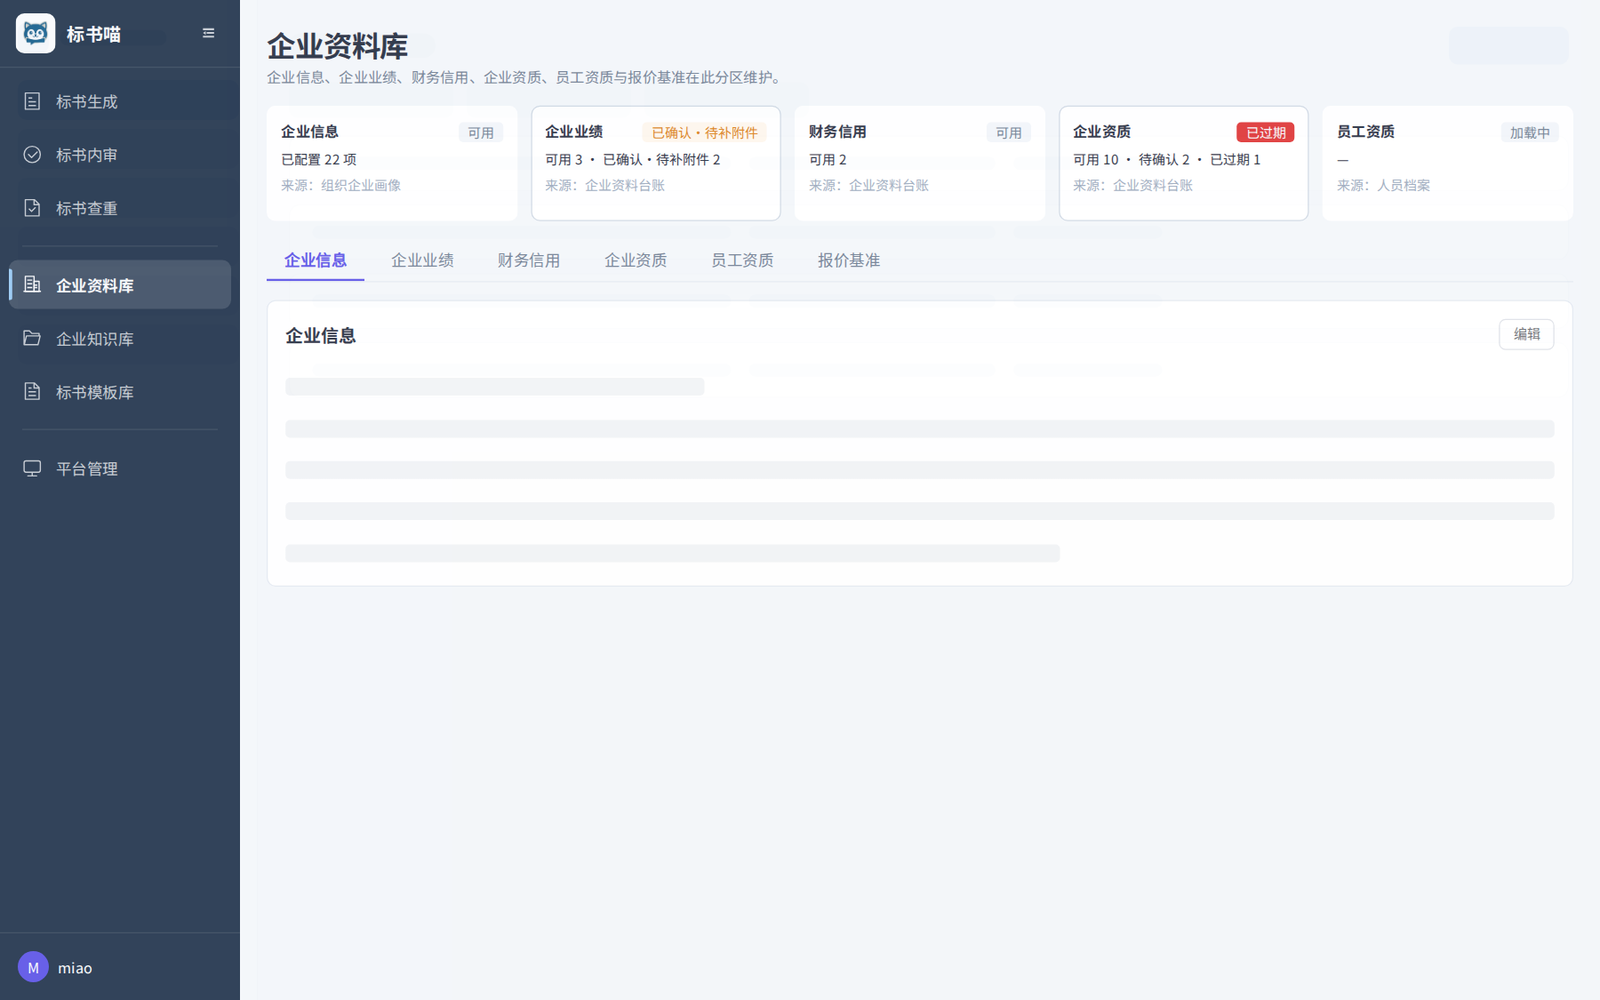Click the purple M user avatar
This screenshot has height=1000, width=1600.
(x=33, y=967)
